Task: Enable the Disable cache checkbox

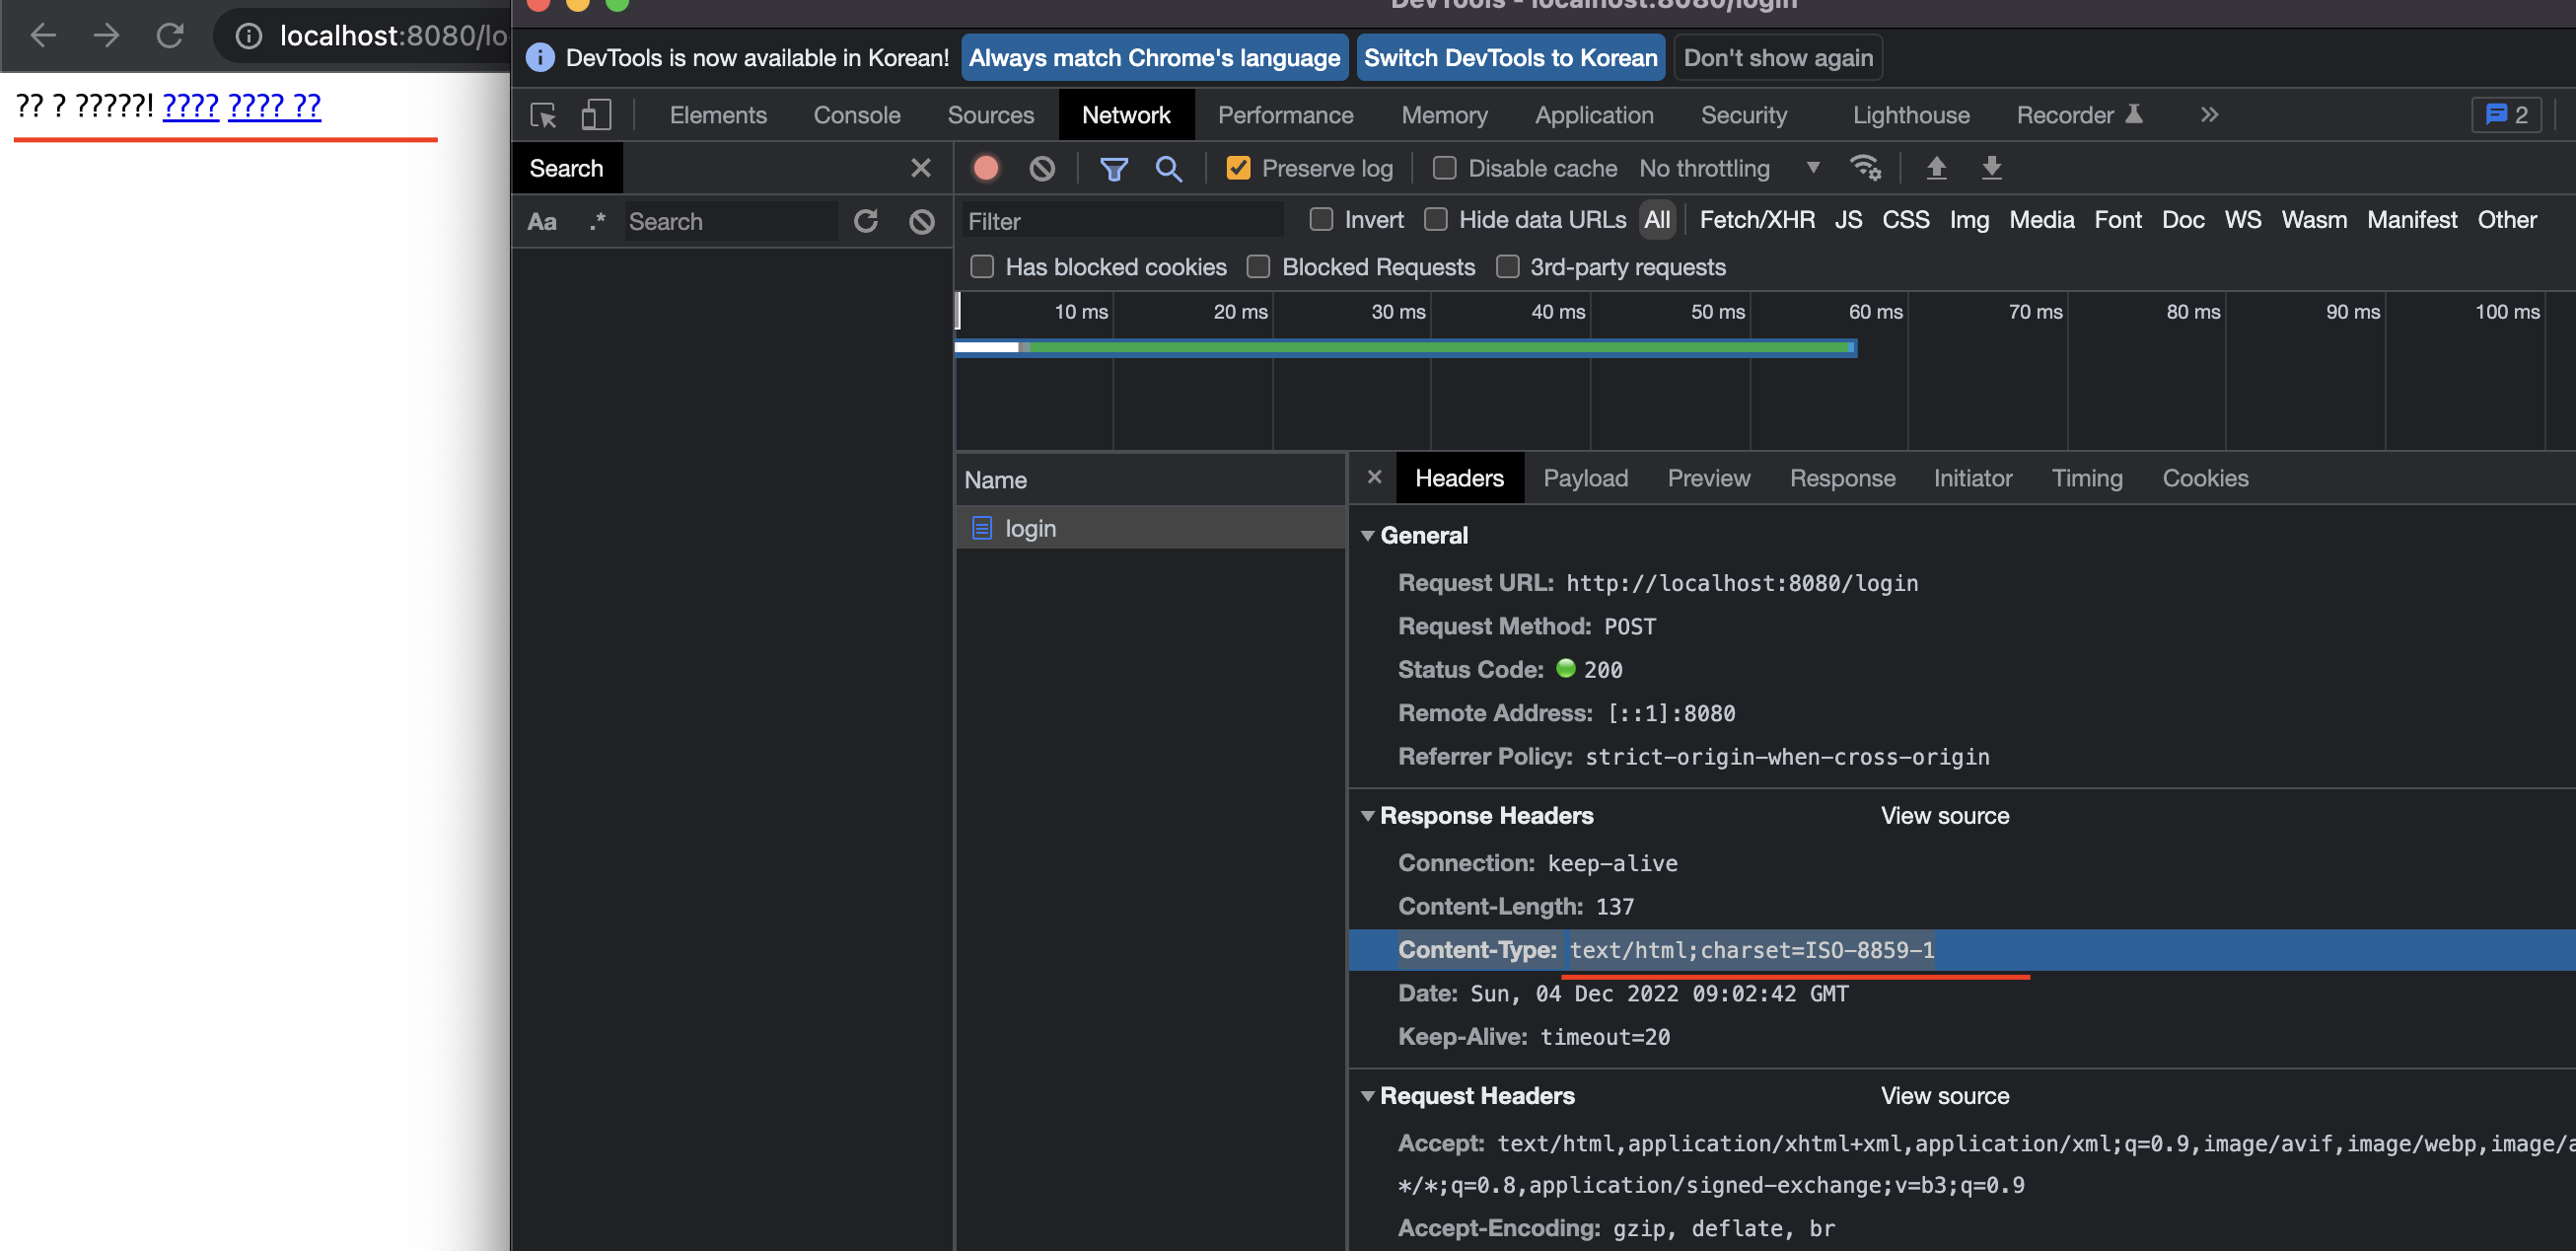Action: point(1444,168)
